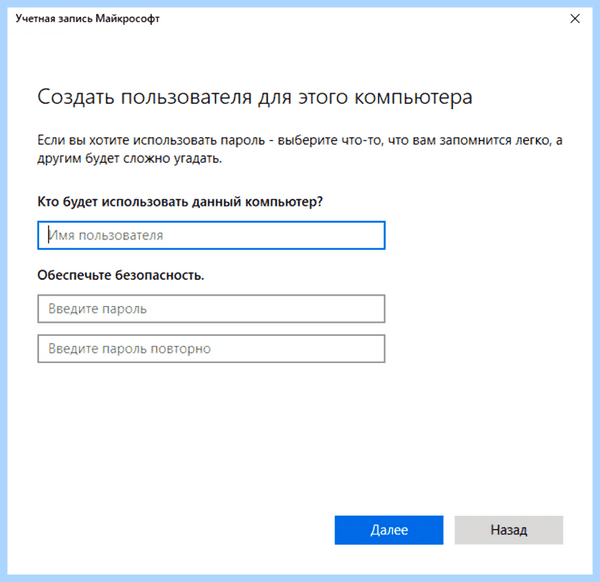Click the password hint paragraph starting "Если вы хотите"
The height and width of the screenshot is (582, 600).
tap(300, 149)
